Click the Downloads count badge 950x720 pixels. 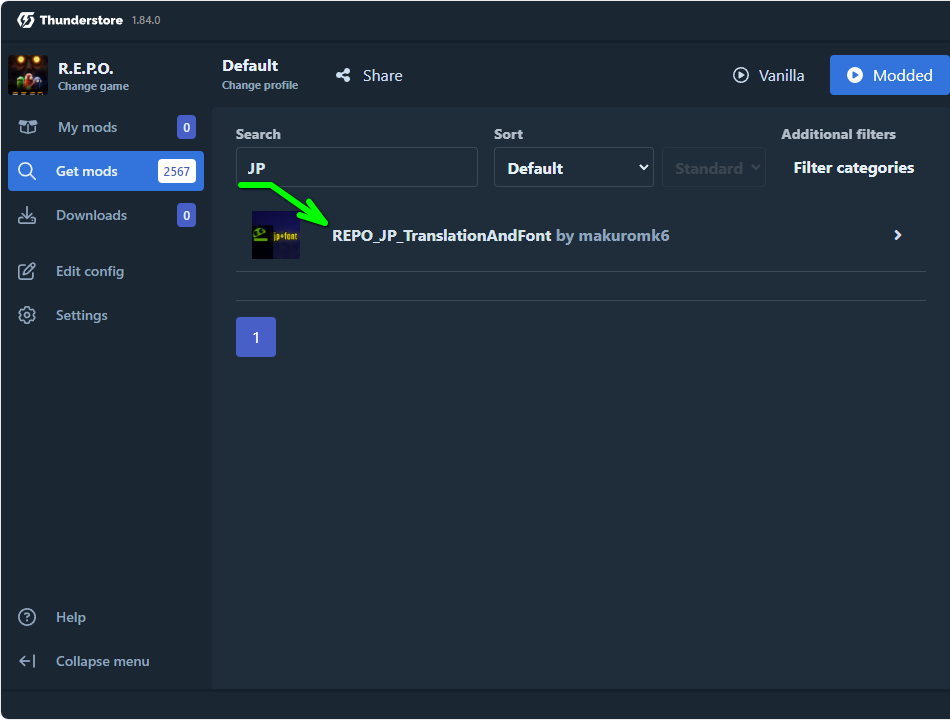point(187,215)
